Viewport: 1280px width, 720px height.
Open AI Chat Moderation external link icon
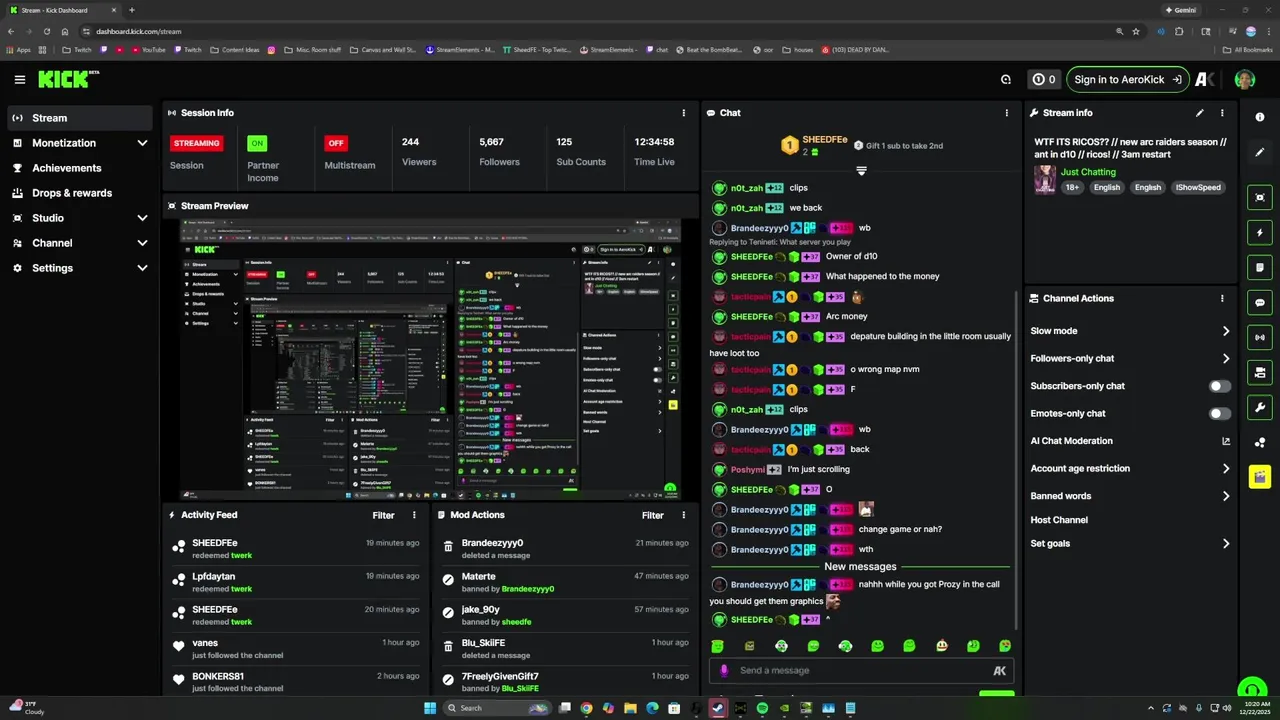[x=1226, y=441]
